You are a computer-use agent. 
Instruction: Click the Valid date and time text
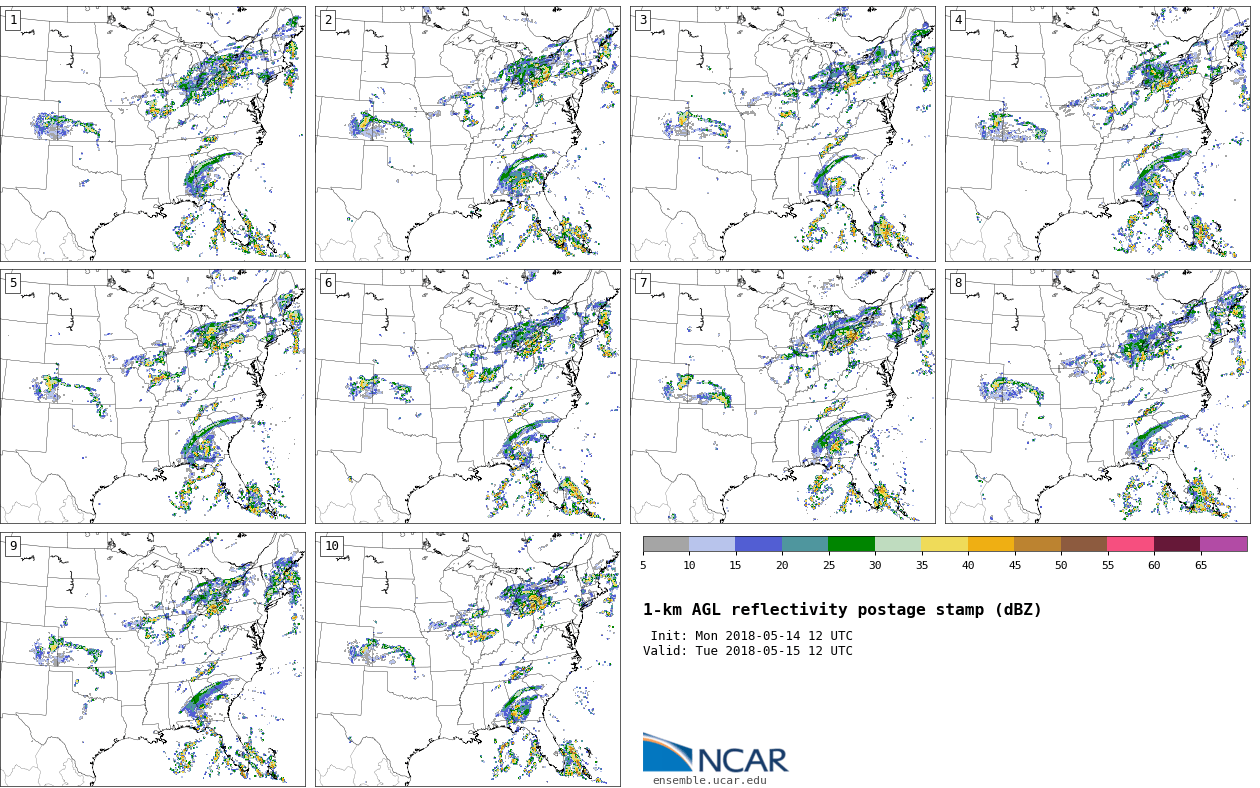(748, 651)
